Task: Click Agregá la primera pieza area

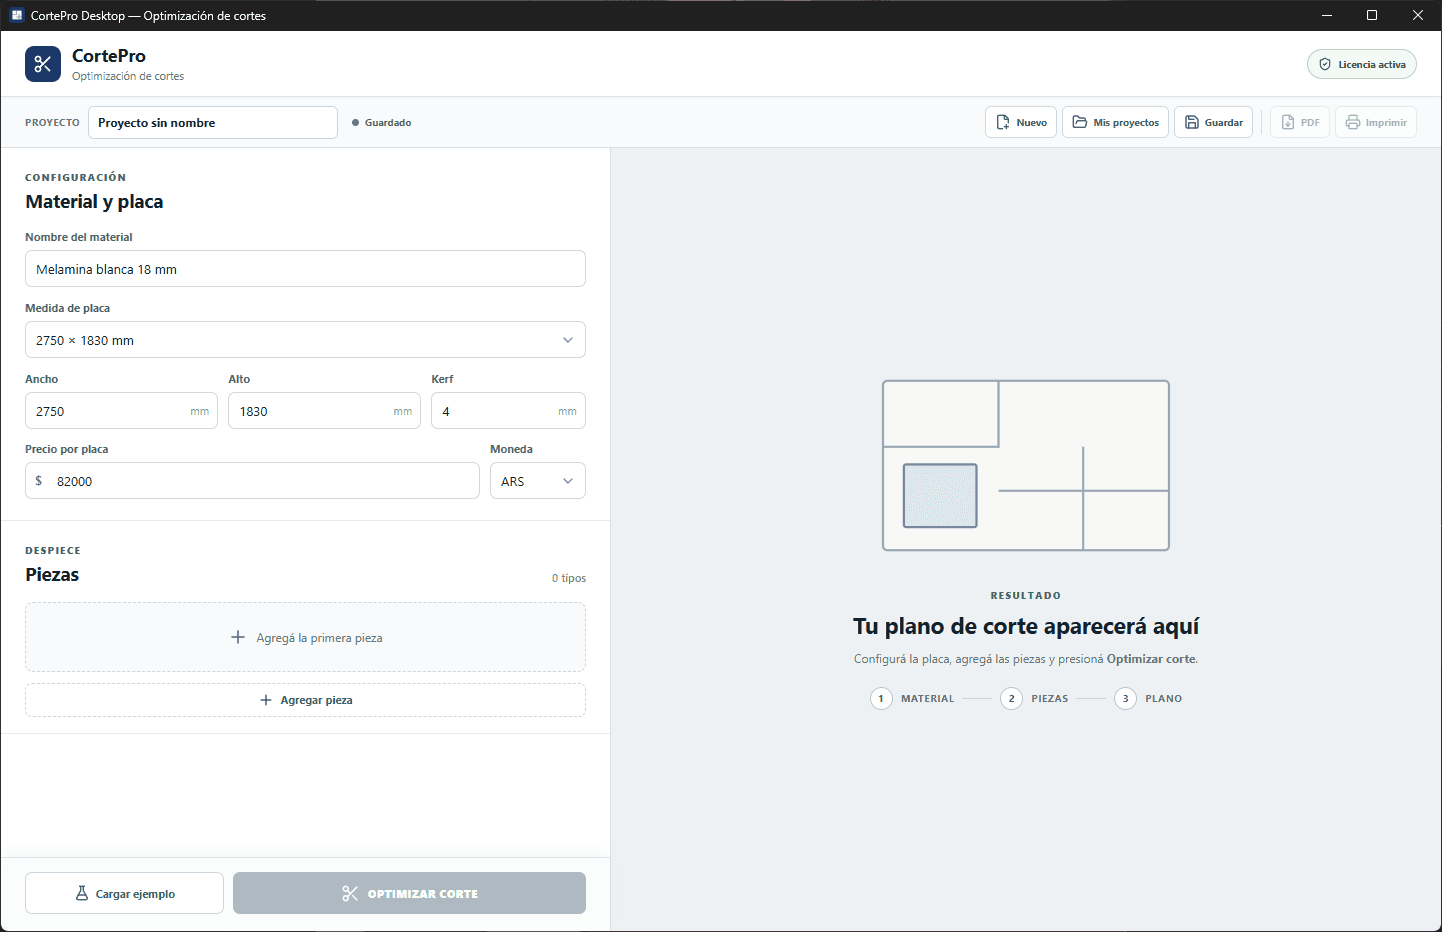Action: (305, 637)
